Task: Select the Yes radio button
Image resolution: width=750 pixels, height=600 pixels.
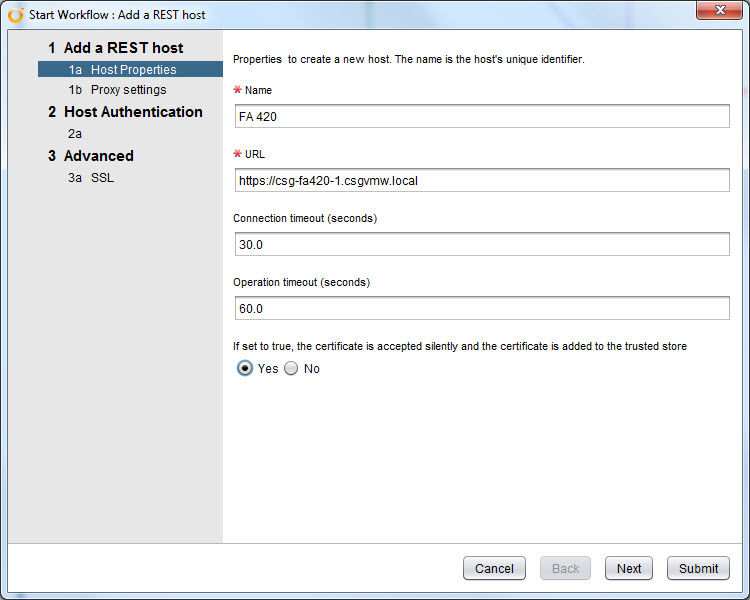Action: tap(245, 368)
